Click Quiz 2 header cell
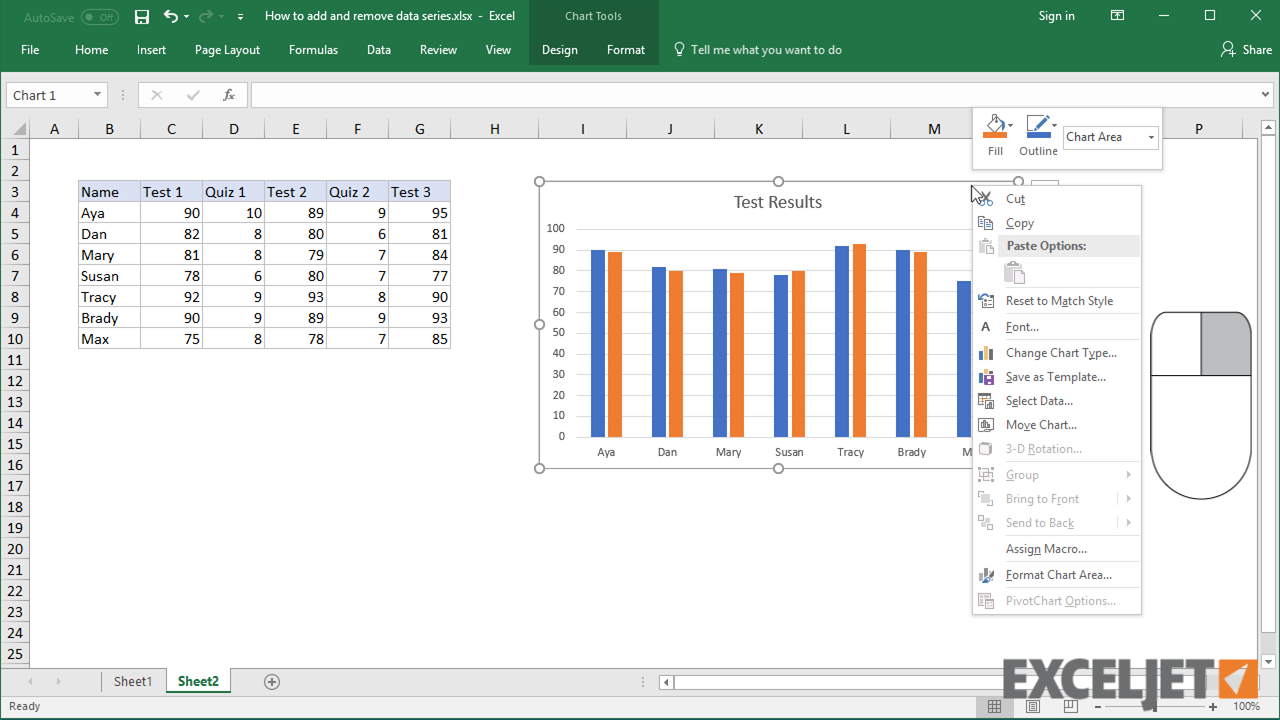This screenshot has width=1280, height=720. click(x=357, y=192)
